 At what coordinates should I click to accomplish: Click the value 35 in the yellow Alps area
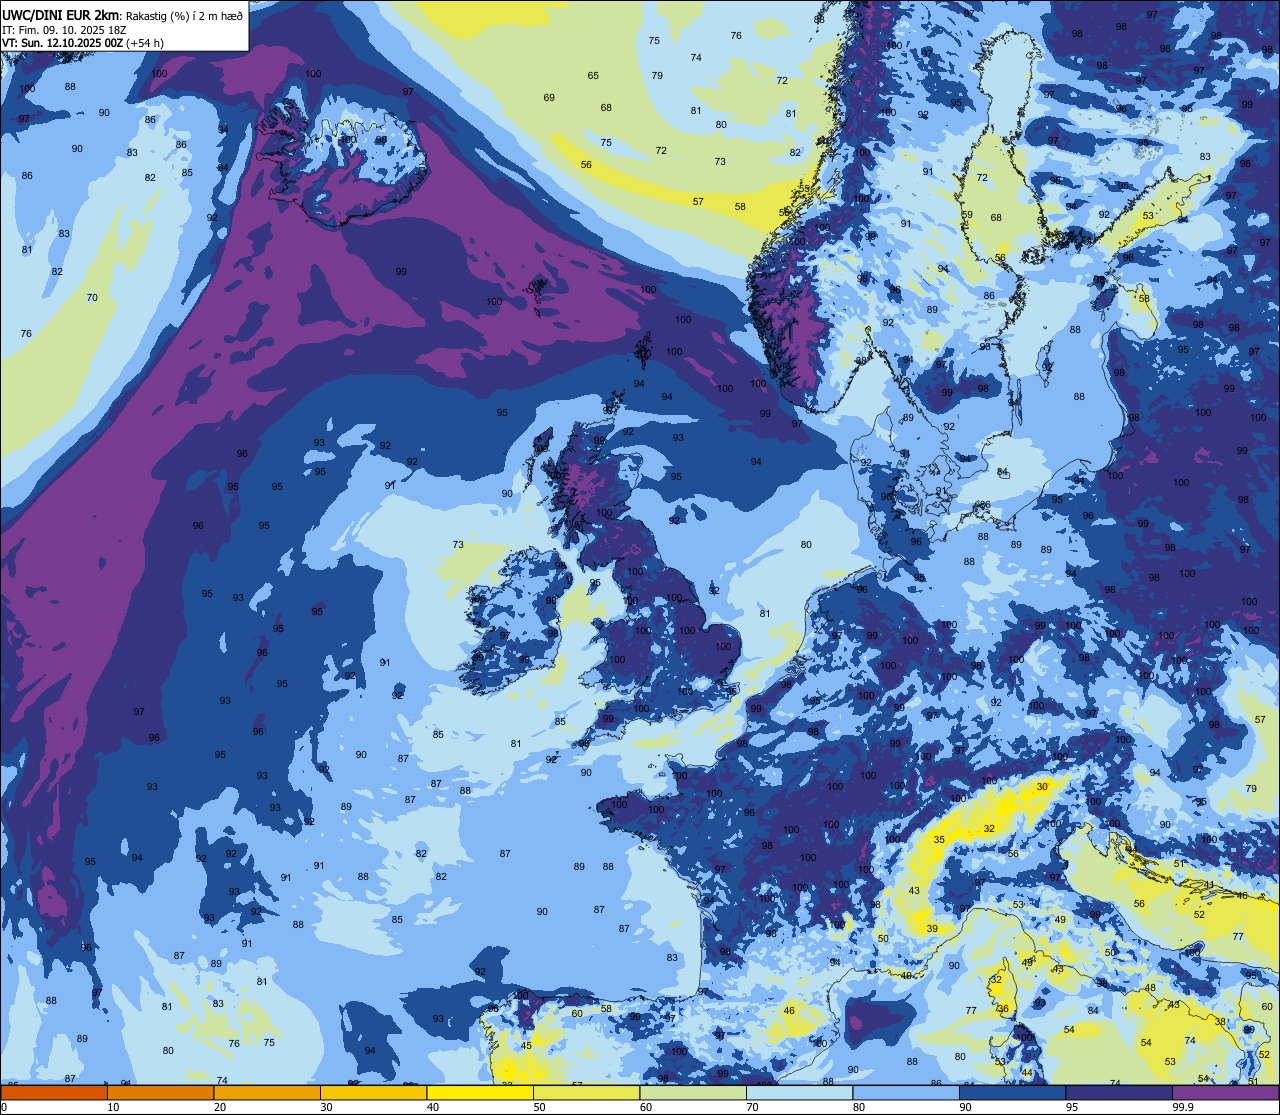click(x=939, y=840)
